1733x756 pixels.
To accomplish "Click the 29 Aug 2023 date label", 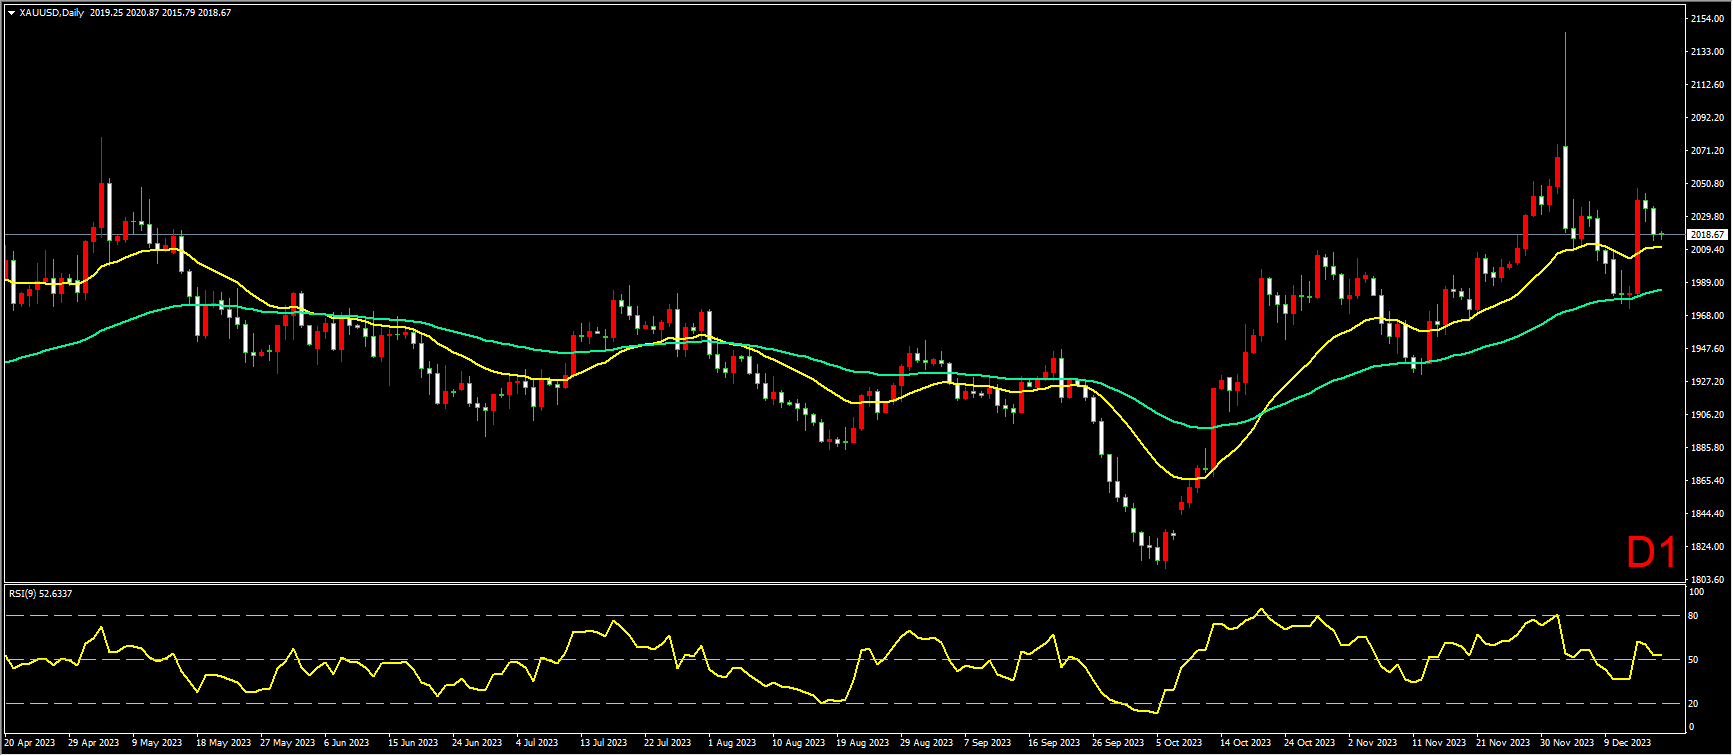I will (x=926, y=744).
